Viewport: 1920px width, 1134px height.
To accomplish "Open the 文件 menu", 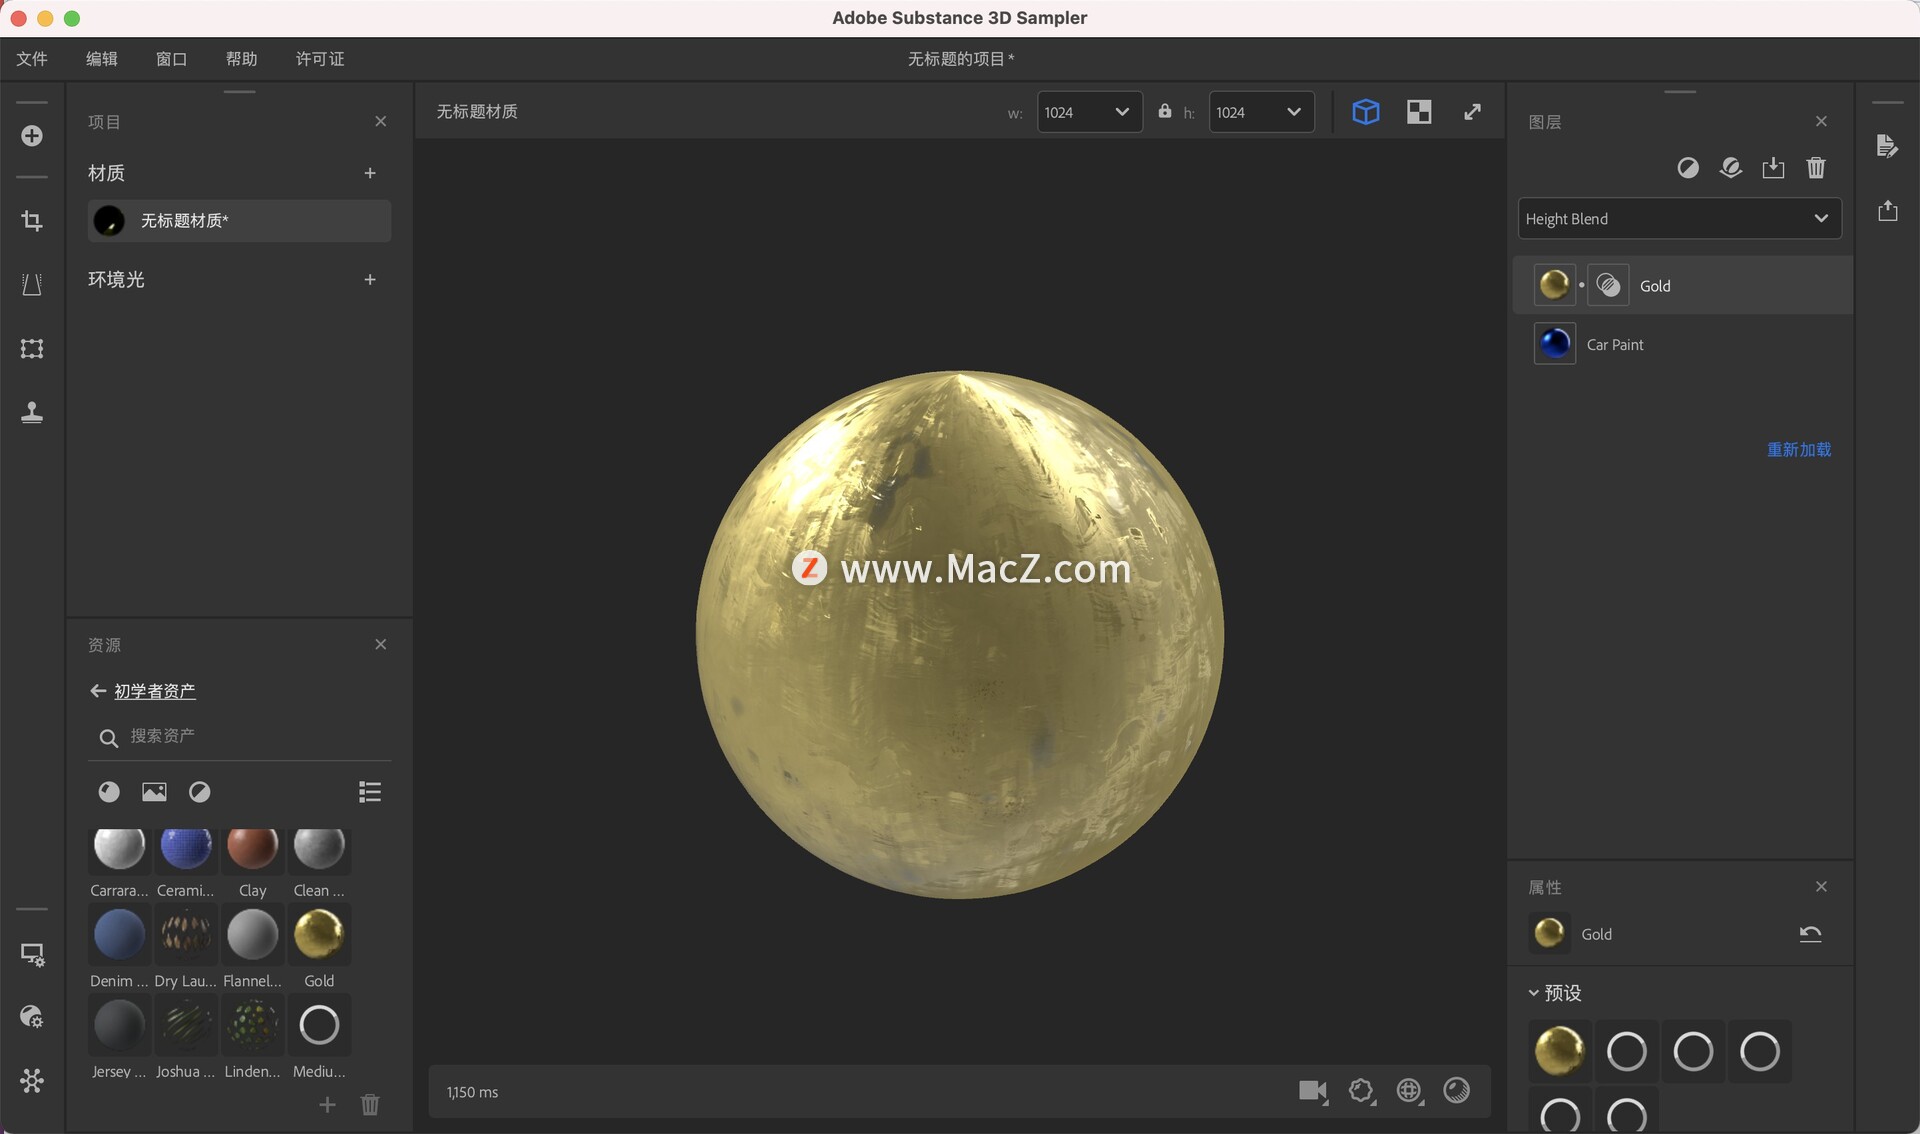I will point(31,59).
